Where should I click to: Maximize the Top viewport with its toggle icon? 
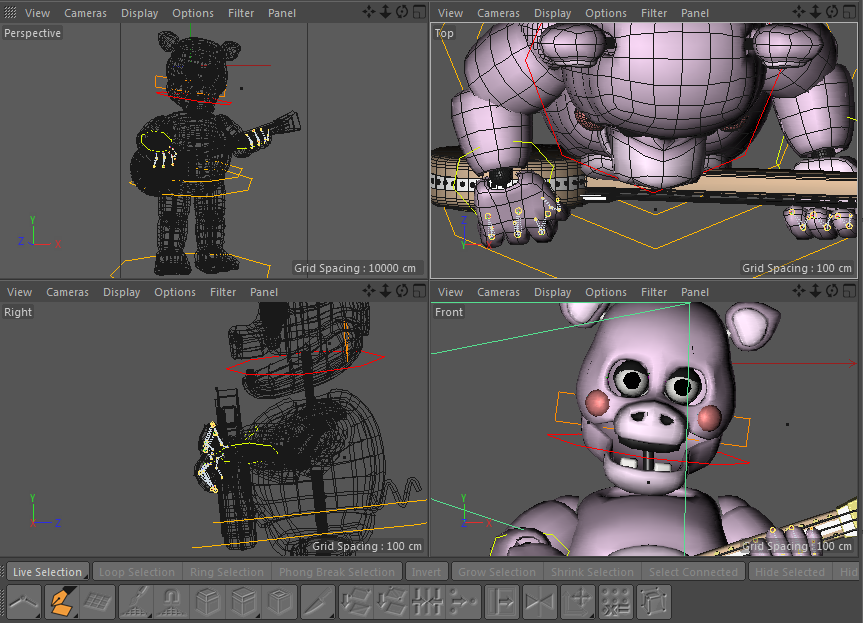pyautogui.click(x=849, y=12)
